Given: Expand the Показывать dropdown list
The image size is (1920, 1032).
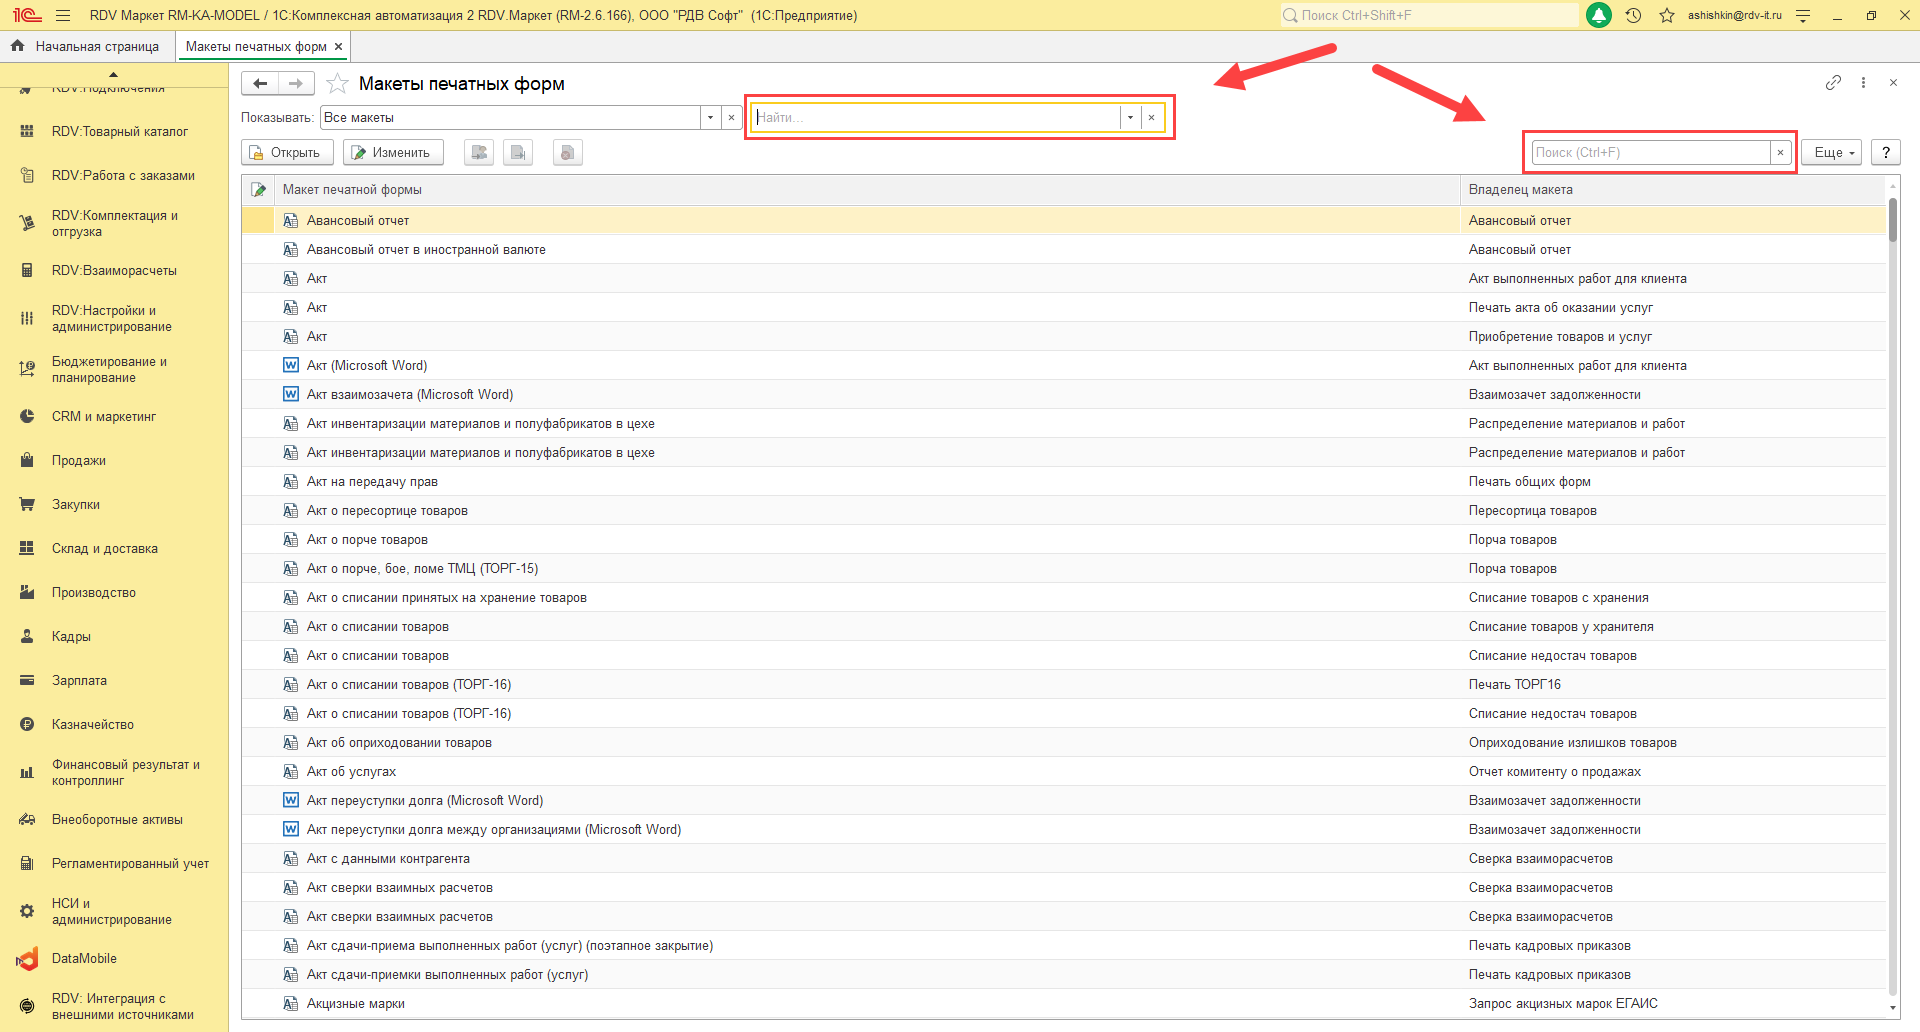Looking at the screenshot, I should pos(710,118).
